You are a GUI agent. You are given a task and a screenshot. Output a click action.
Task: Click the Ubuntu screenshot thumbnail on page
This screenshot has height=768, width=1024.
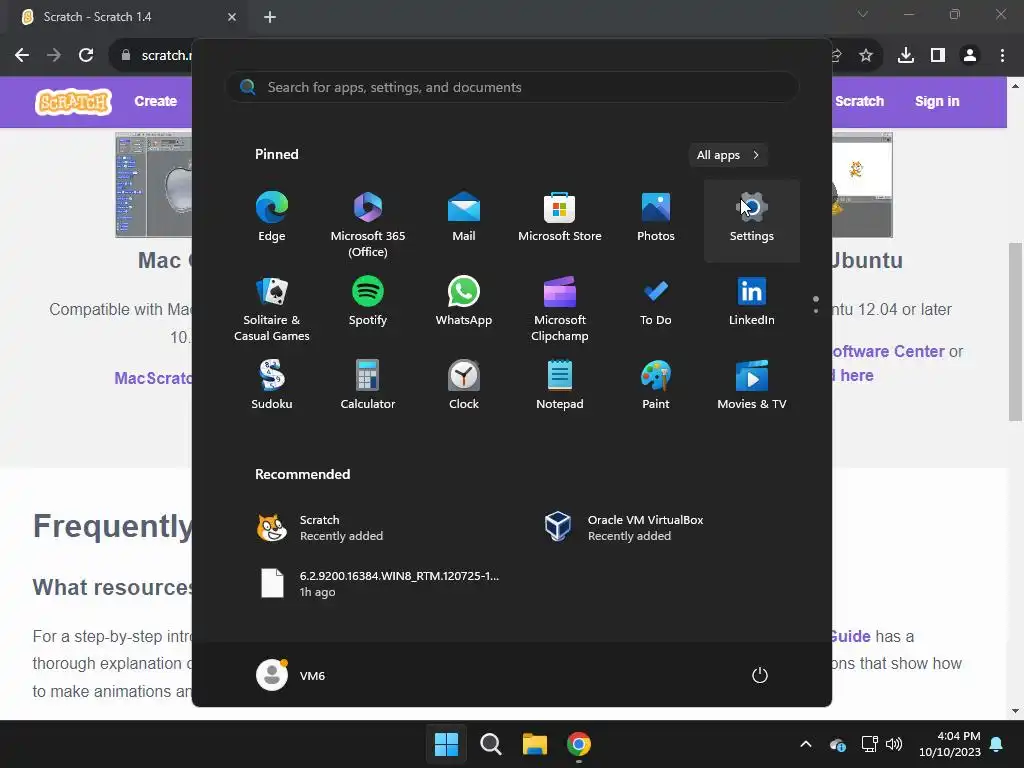pos(862,185)
